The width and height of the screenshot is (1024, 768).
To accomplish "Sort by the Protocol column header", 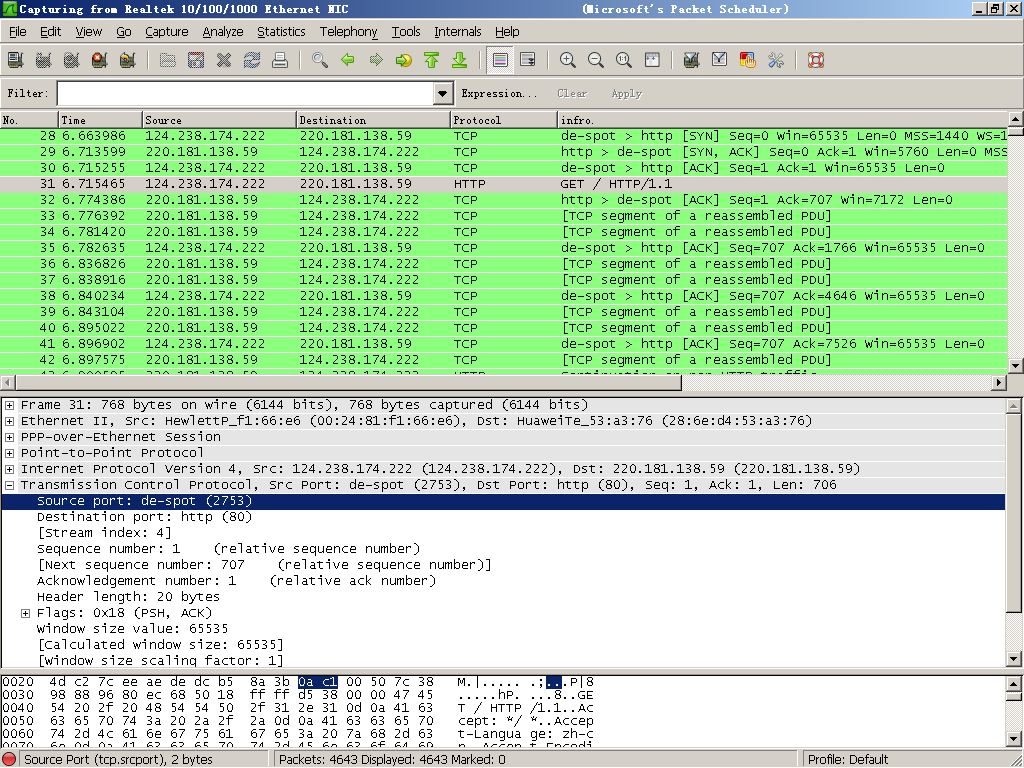I will [504, 120].
